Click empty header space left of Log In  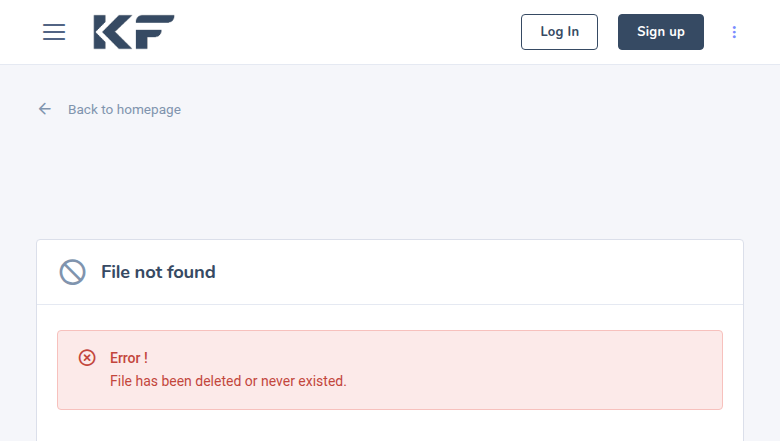350,32
